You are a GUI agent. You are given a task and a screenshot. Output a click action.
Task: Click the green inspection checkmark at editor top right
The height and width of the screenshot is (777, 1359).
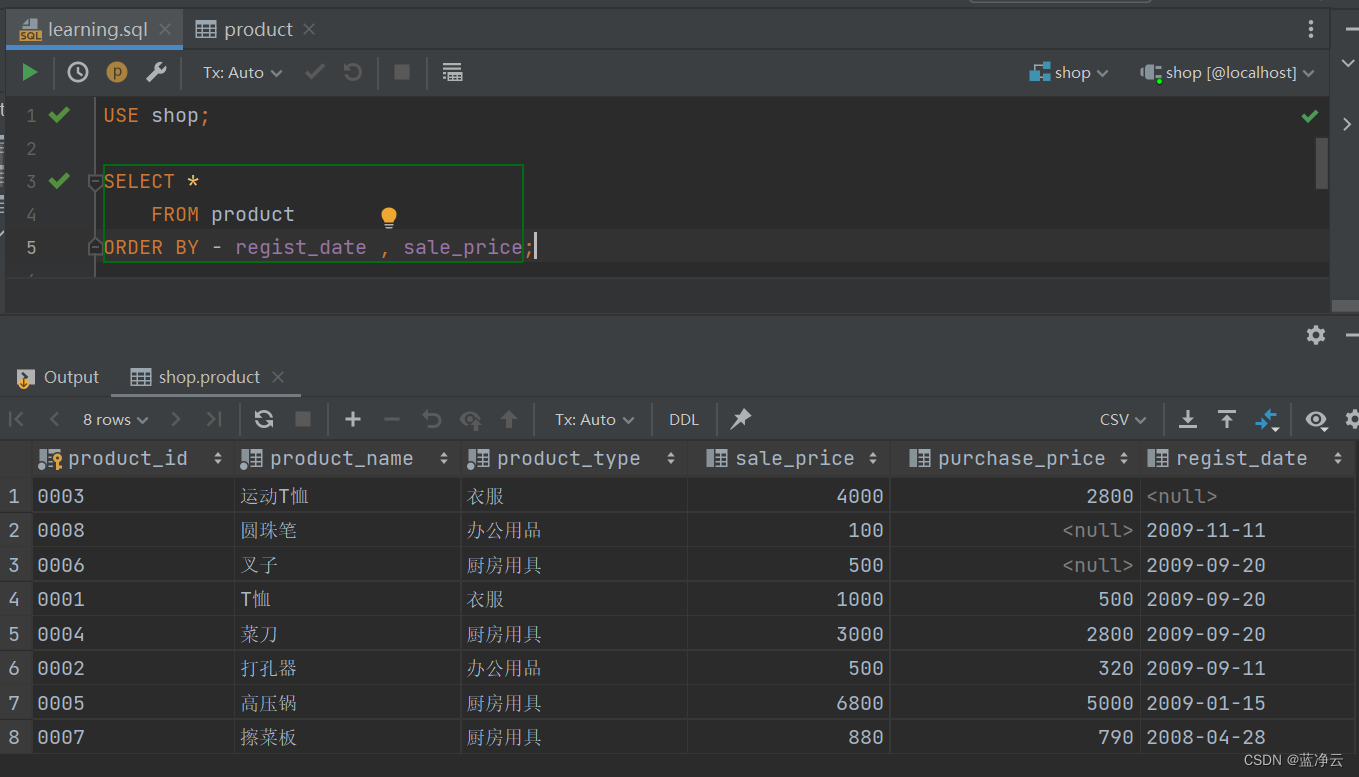pos(1309,116)
